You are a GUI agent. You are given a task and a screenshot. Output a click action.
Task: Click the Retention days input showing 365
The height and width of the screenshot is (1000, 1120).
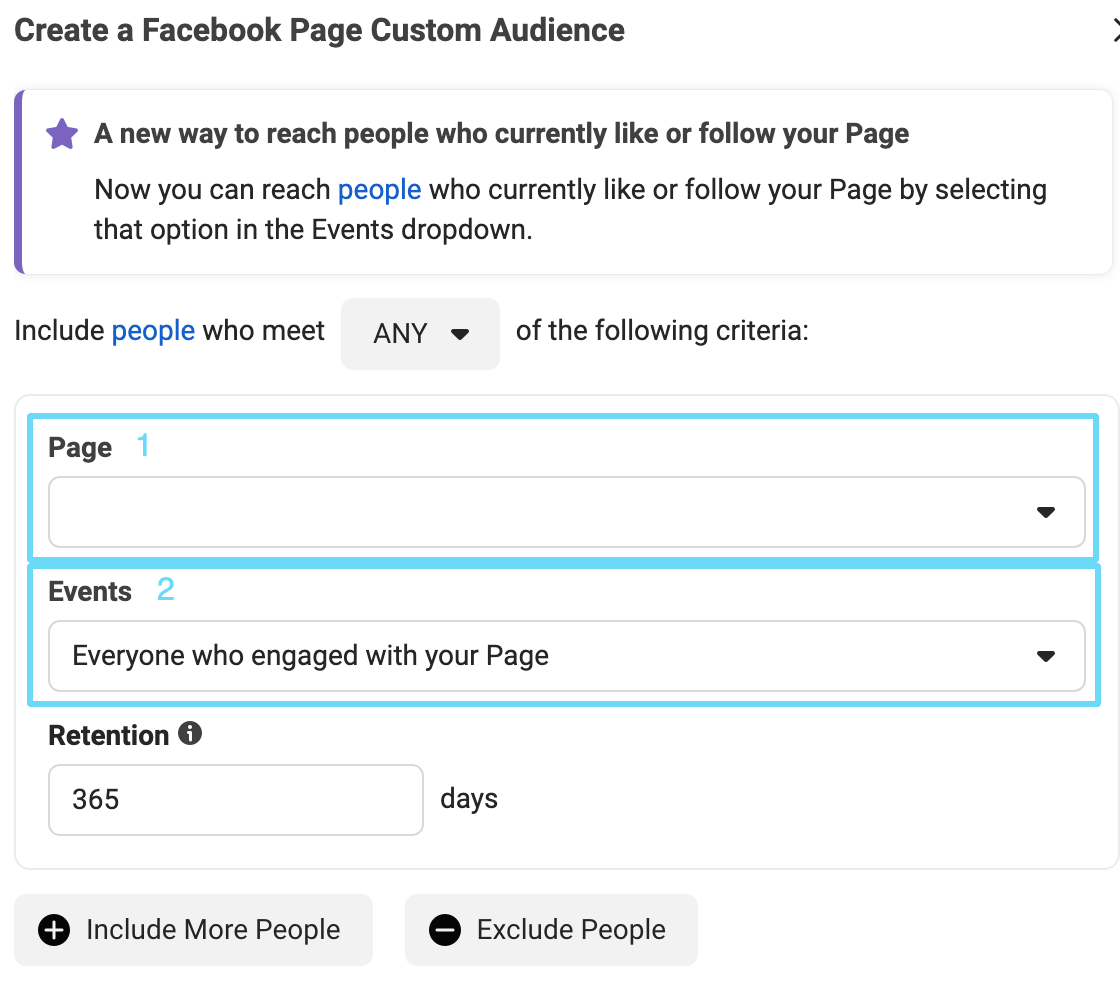point(235,799)
